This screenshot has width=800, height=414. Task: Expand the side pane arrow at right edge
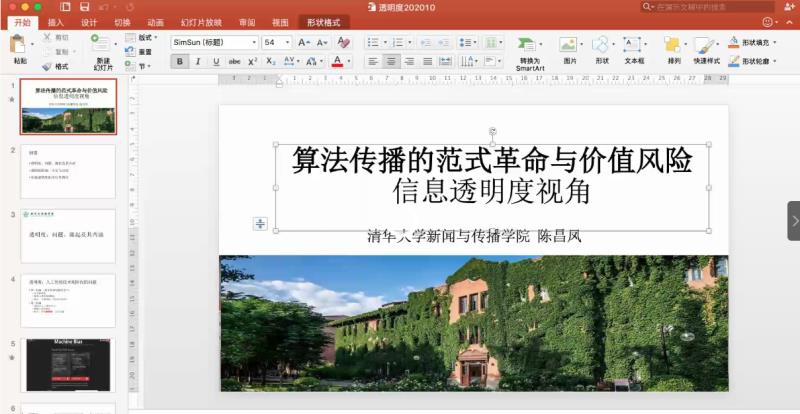pyautogui.click(x=794, y=221)
